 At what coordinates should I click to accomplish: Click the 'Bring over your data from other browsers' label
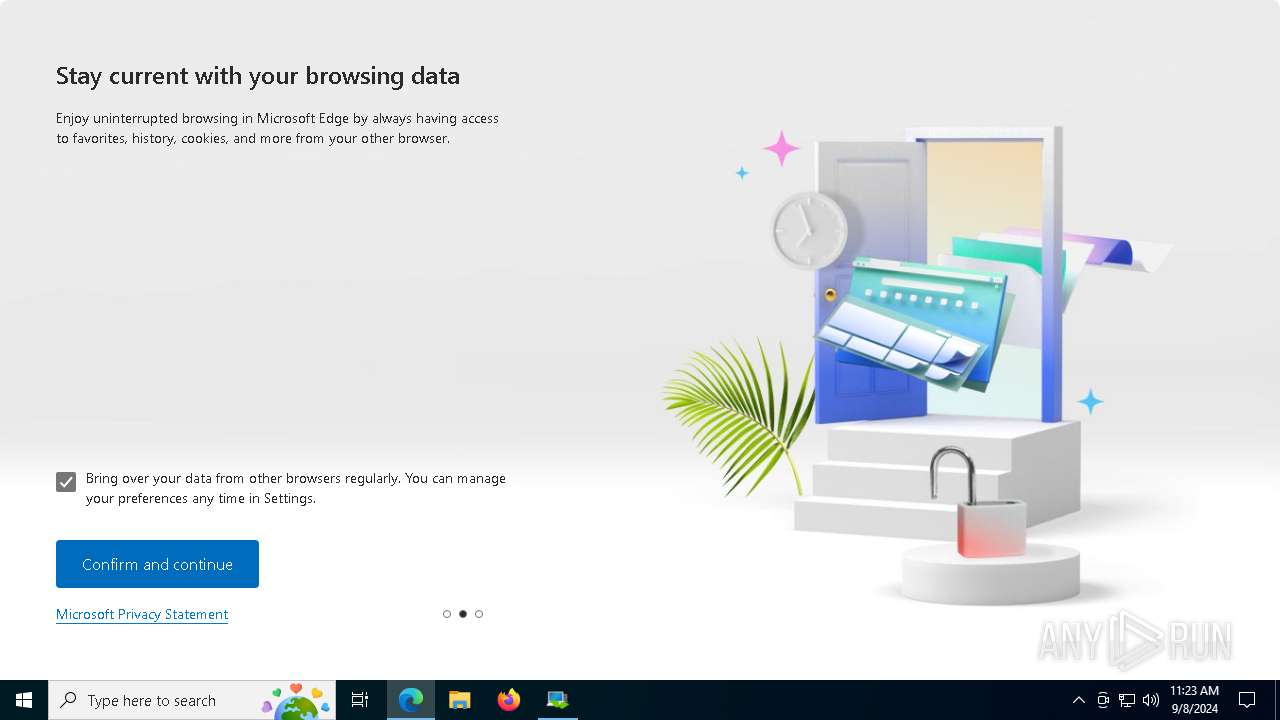(x=296, y=488)
